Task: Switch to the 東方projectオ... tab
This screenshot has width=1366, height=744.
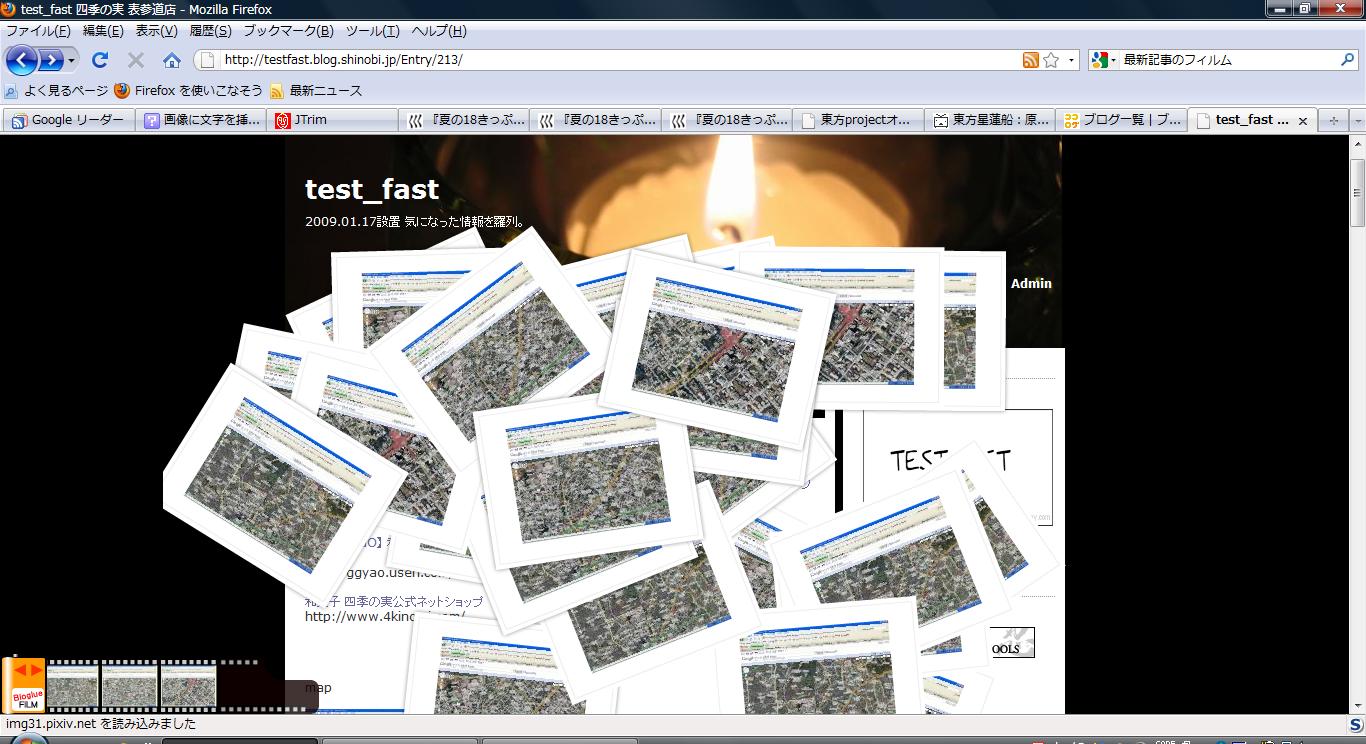Action: click(x=860, y=120)
